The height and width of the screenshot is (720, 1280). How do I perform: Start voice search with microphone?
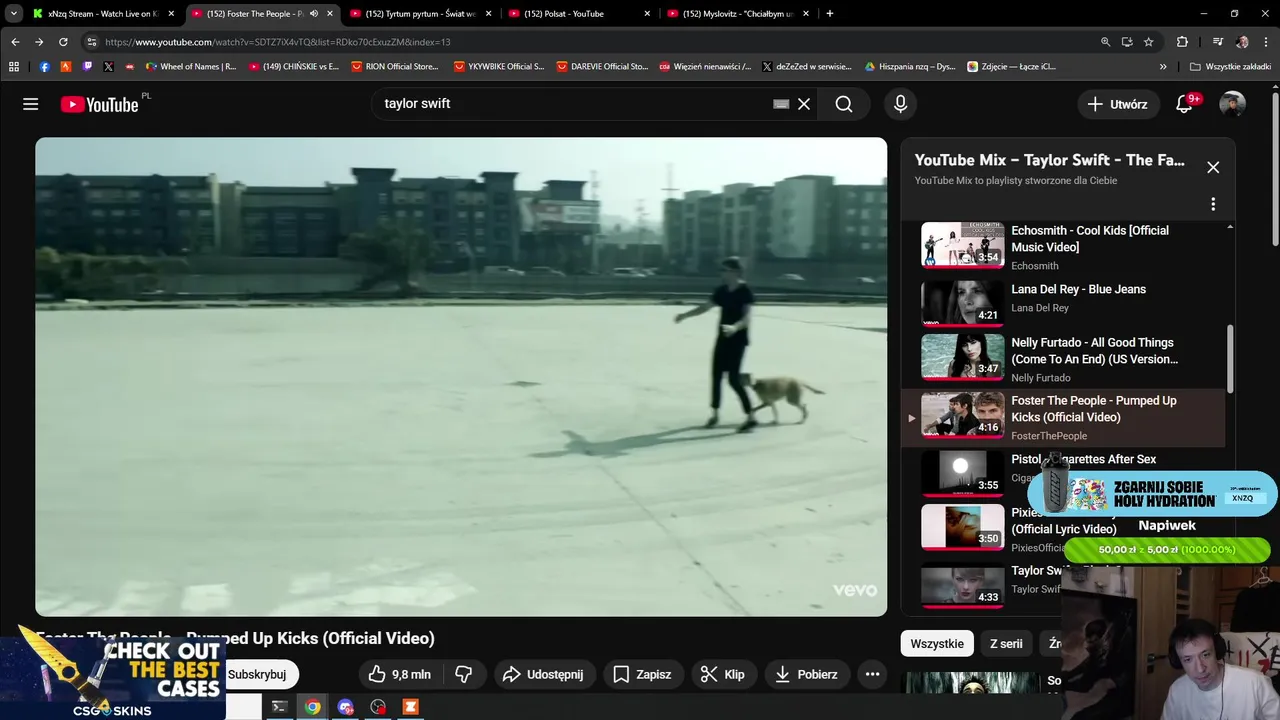pyautogui.click(x=901, y=104)
